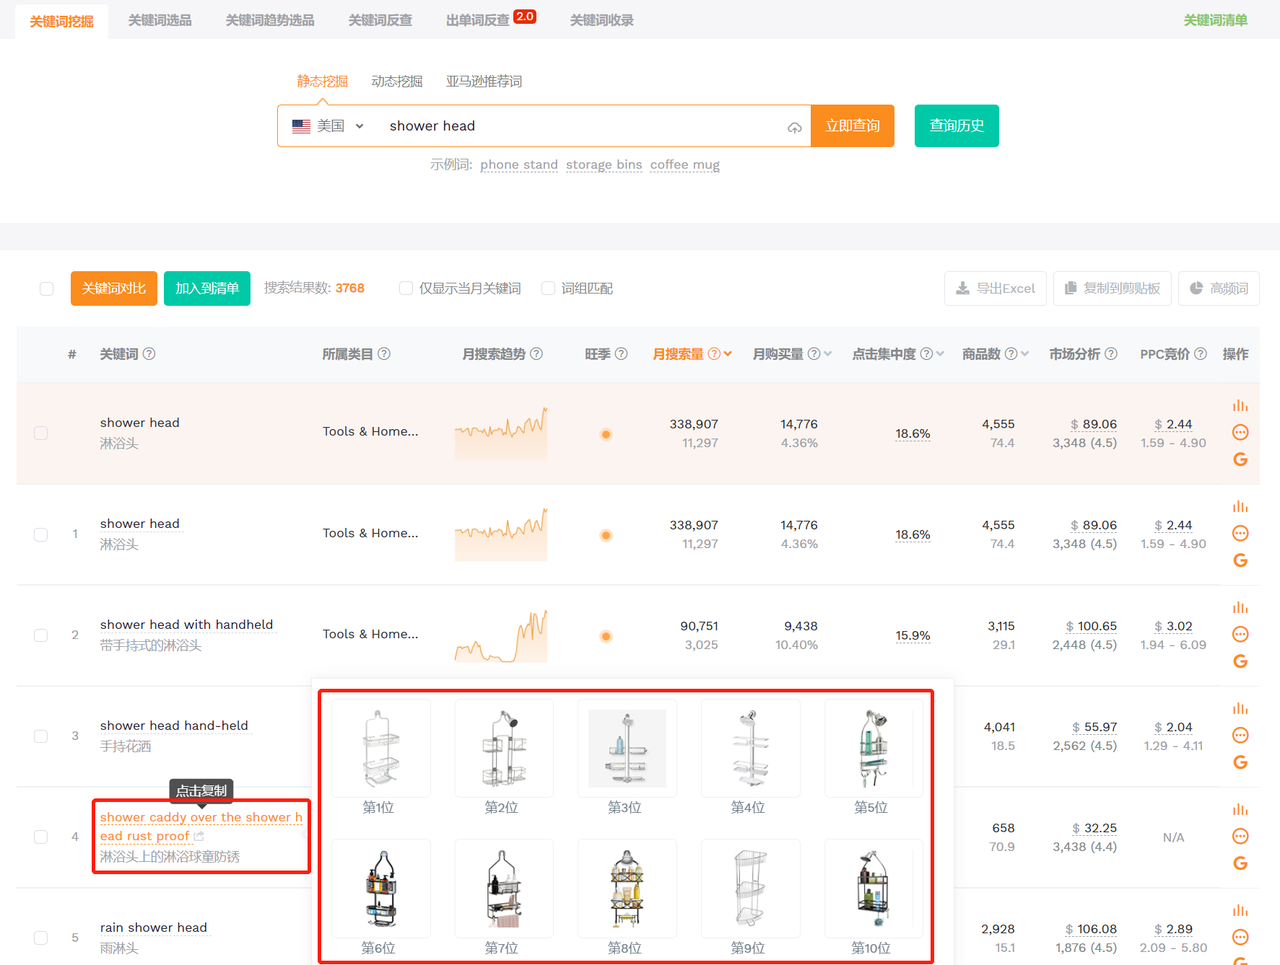Enable the 仅显示当月关键词 checkbox

[406, 288]
